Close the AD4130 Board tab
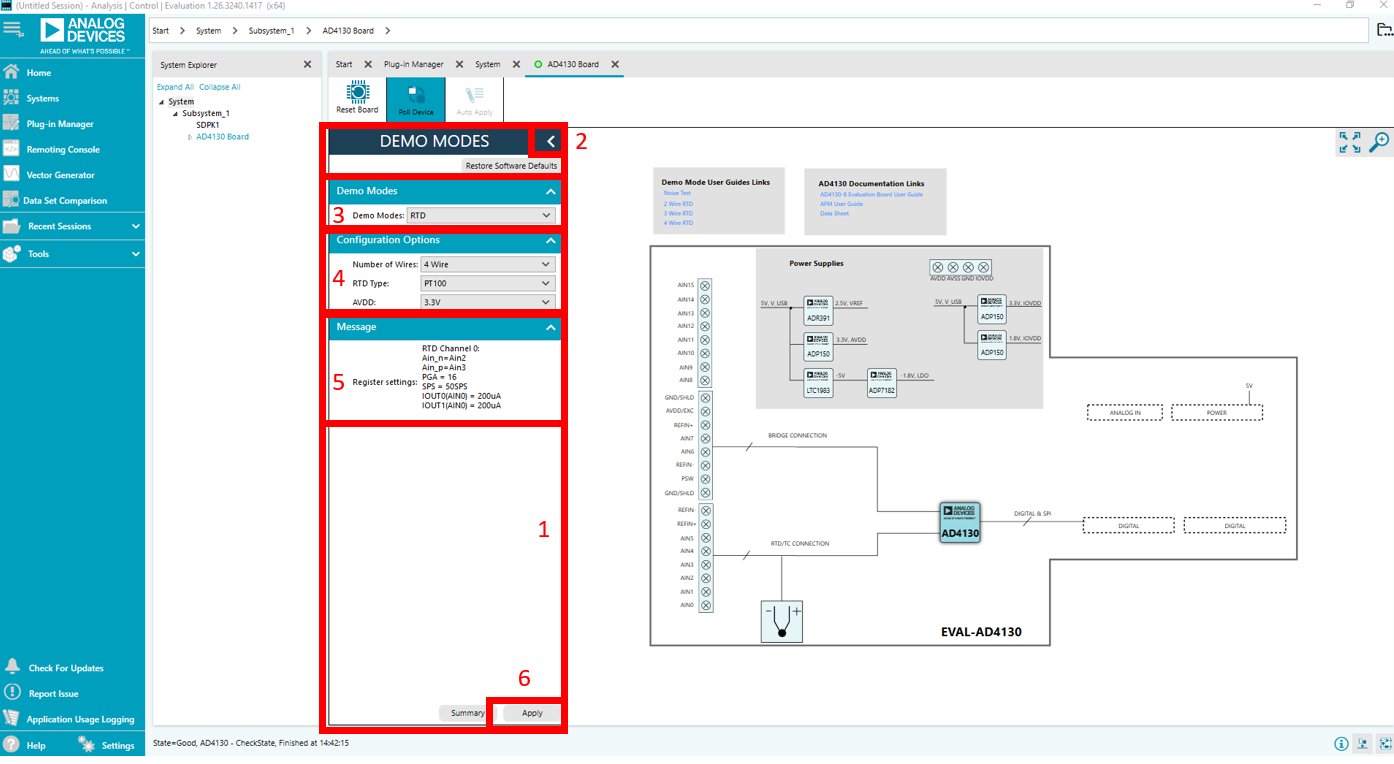 tap(615, 64)
